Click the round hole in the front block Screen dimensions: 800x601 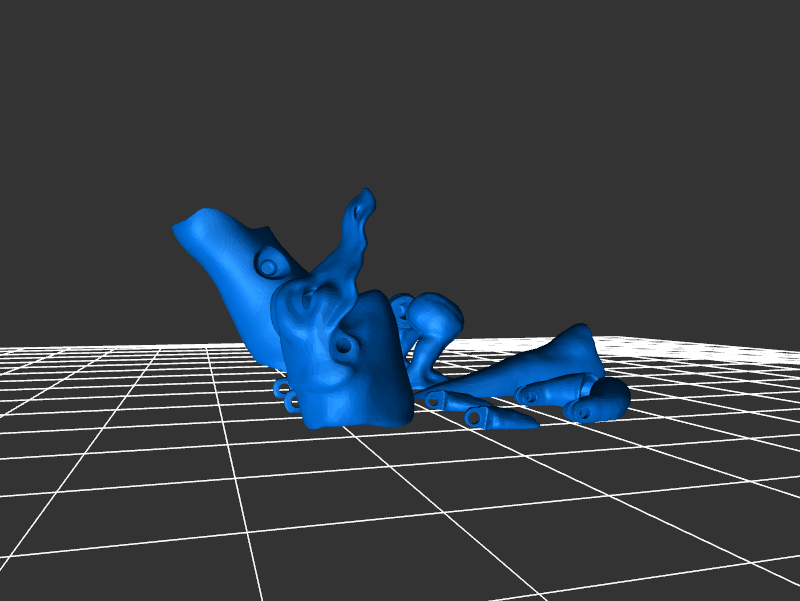click(344, 346)
